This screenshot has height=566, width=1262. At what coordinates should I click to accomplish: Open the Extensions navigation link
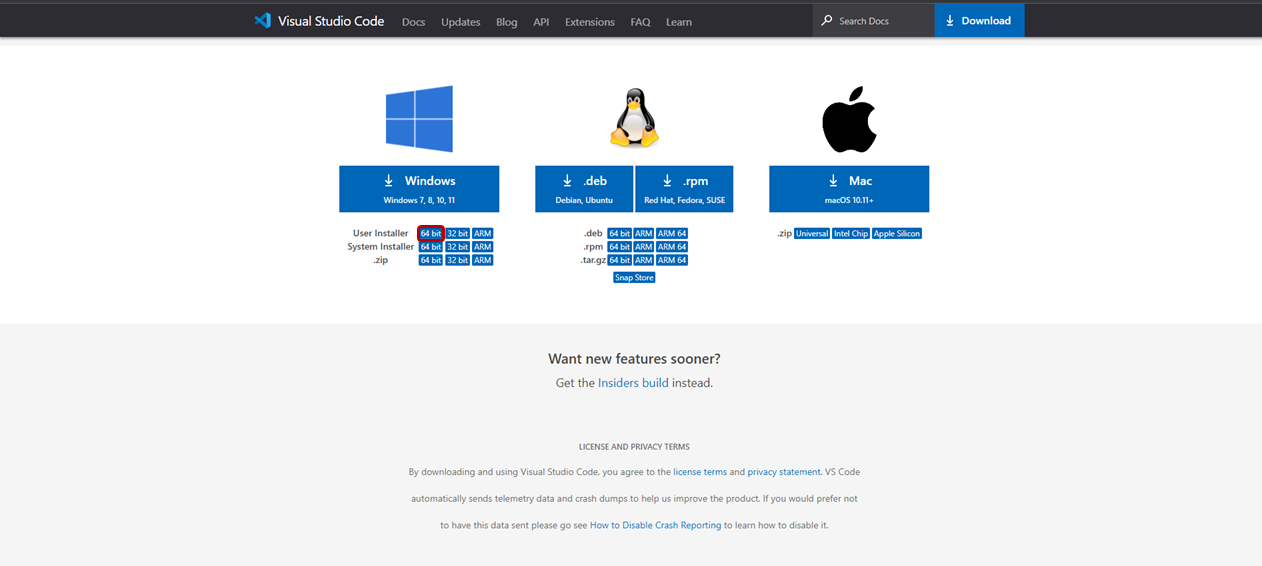pos(590,22)
